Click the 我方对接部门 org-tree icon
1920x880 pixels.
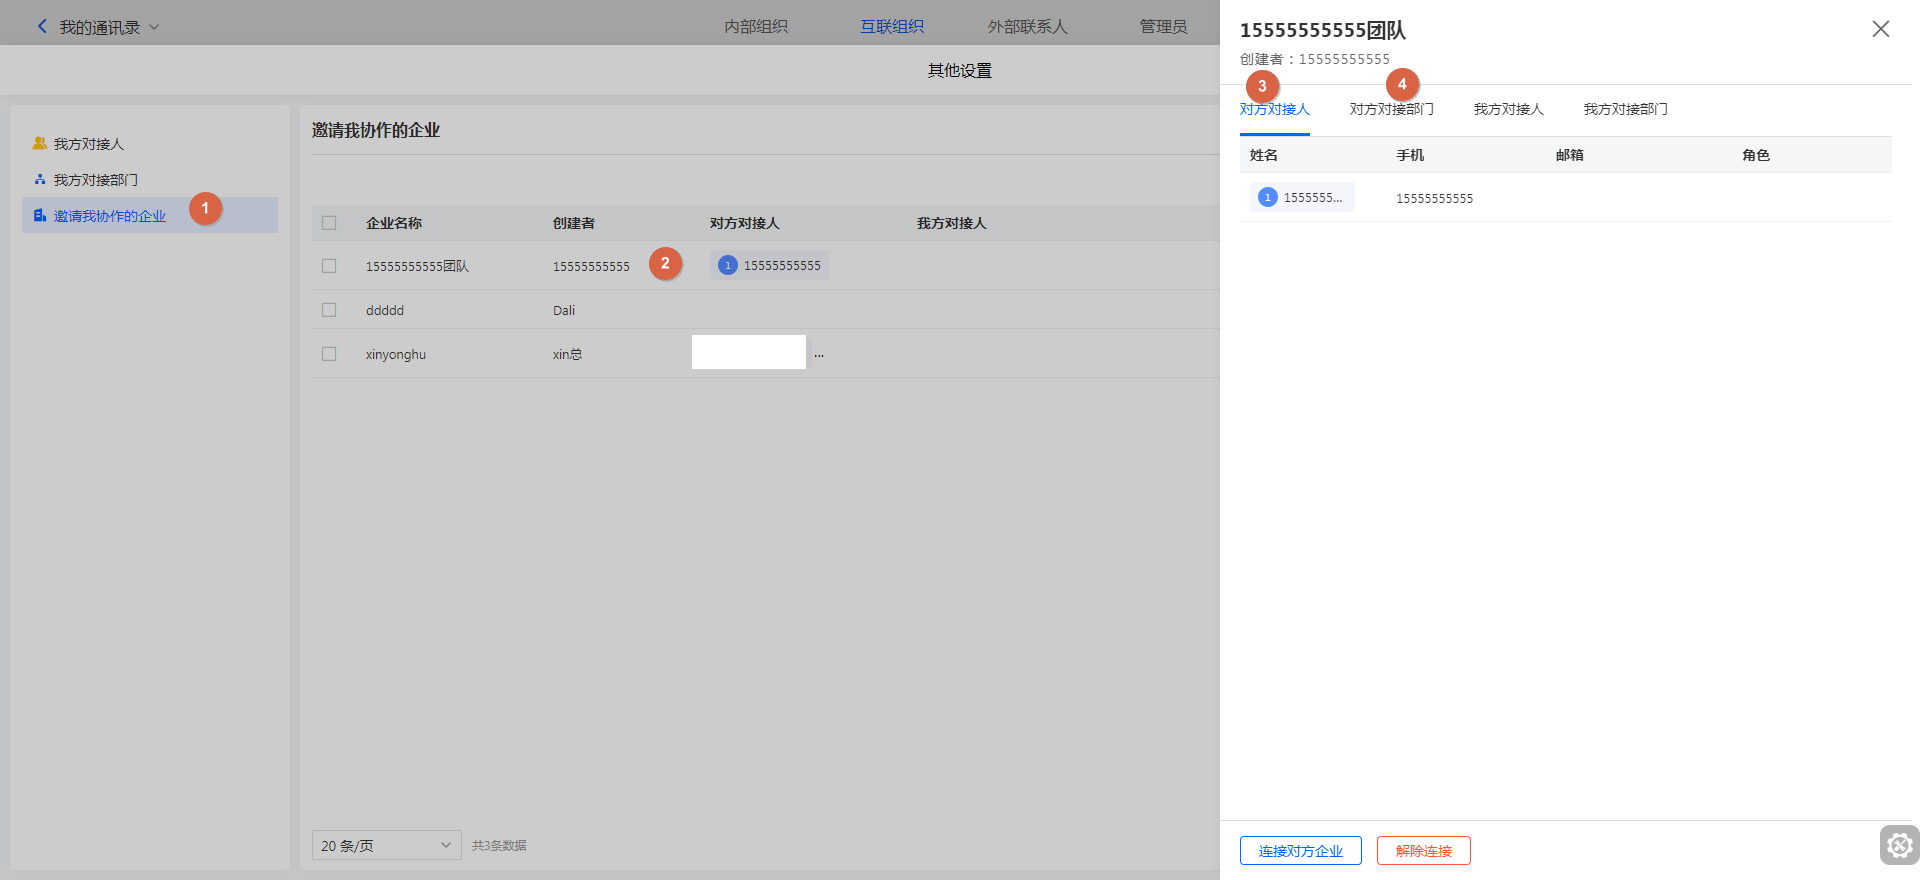[40, 180]
